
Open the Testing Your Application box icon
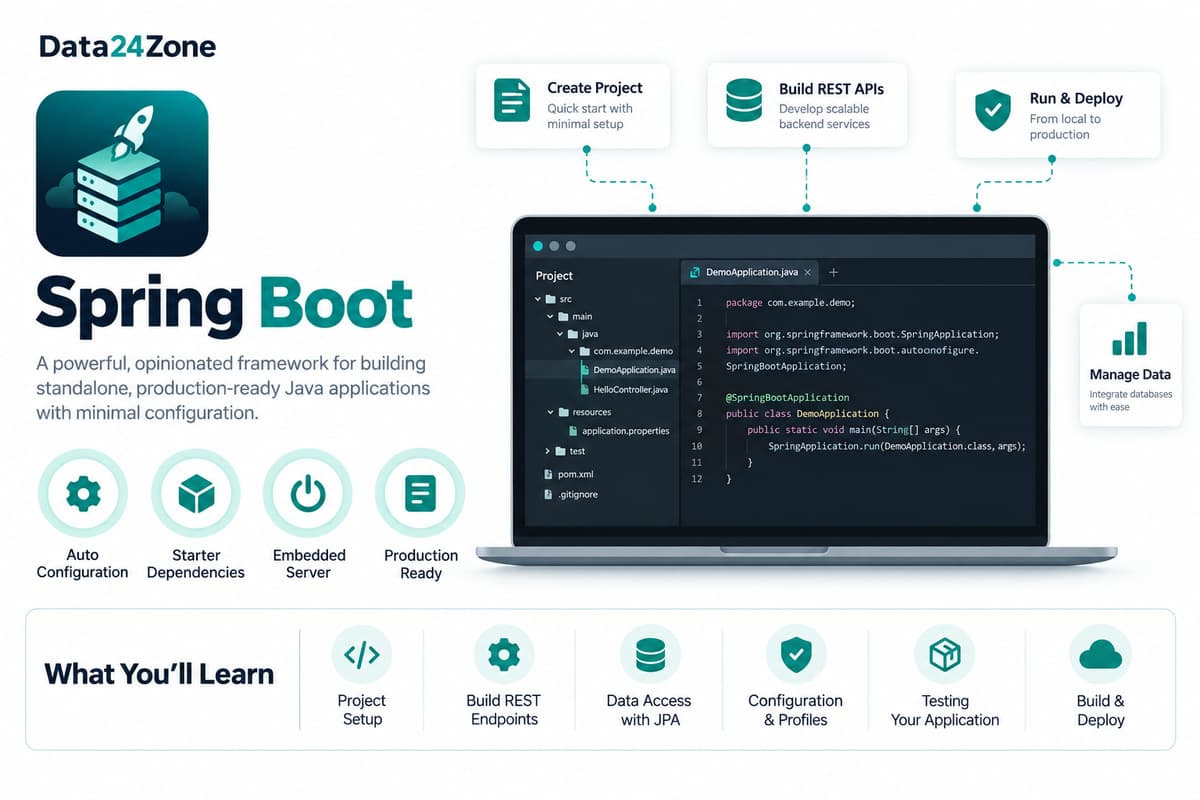point(945,655)
